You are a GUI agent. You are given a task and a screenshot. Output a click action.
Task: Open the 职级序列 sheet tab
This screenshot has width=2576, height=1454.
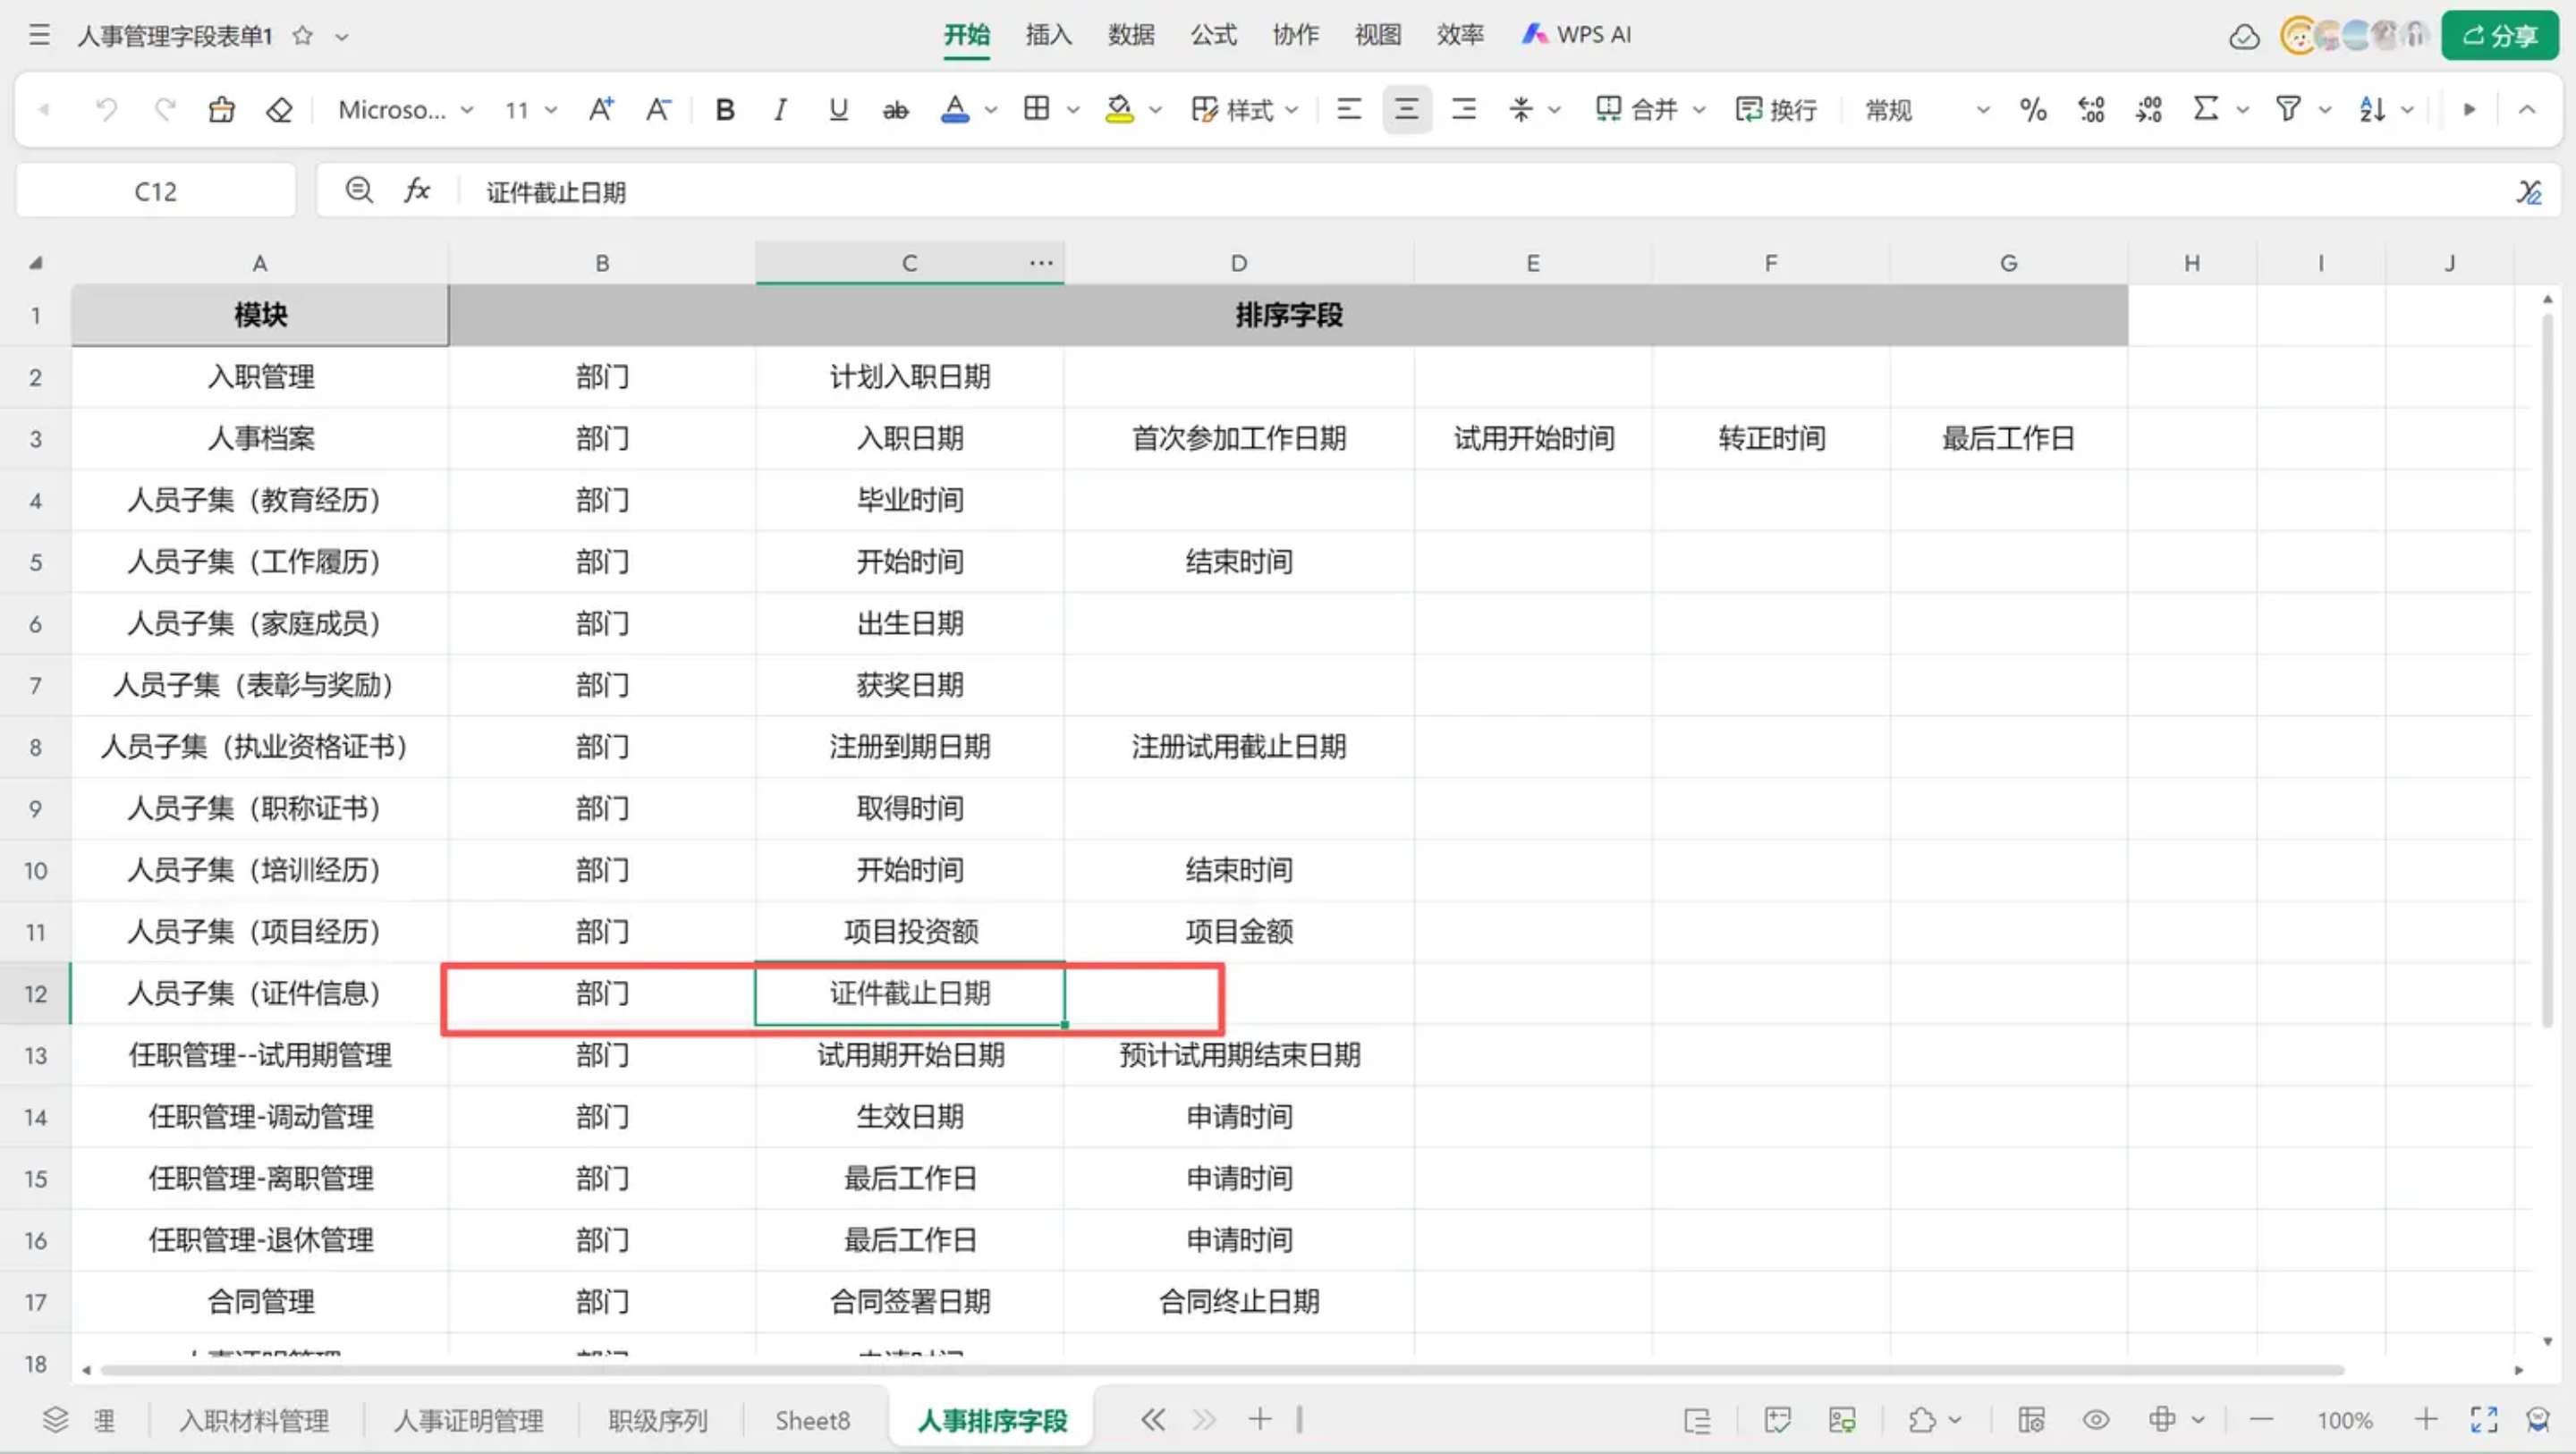point(658,1420)
